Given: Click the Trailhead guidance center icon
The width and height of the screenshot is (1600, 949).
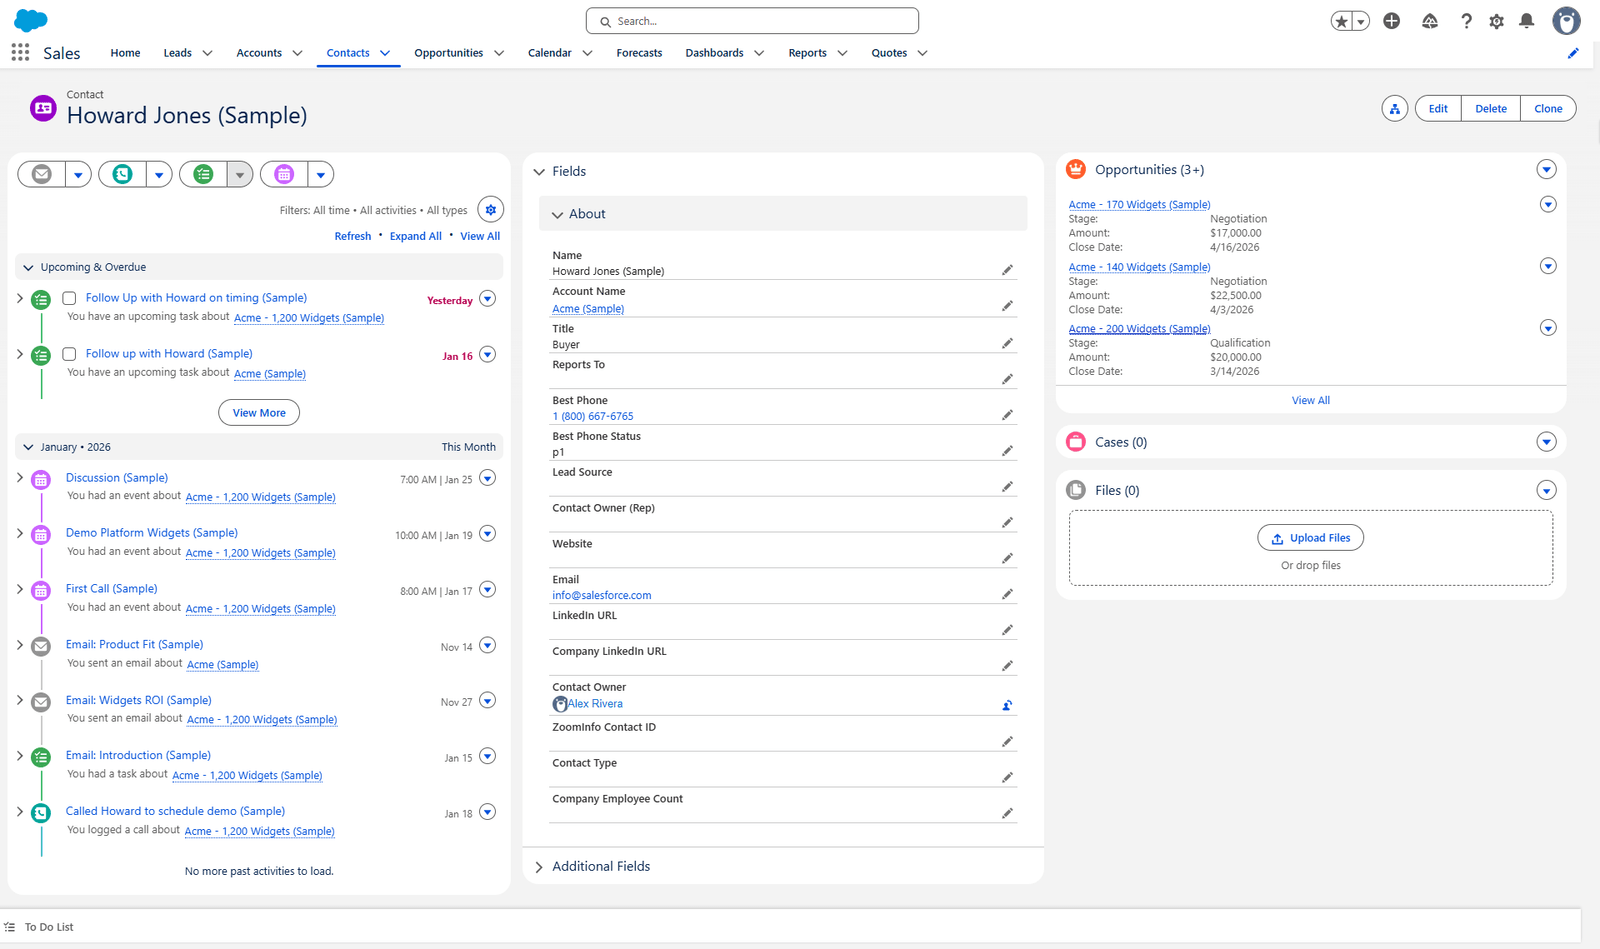Looking at the screenshot, I should pos(1430,21).
